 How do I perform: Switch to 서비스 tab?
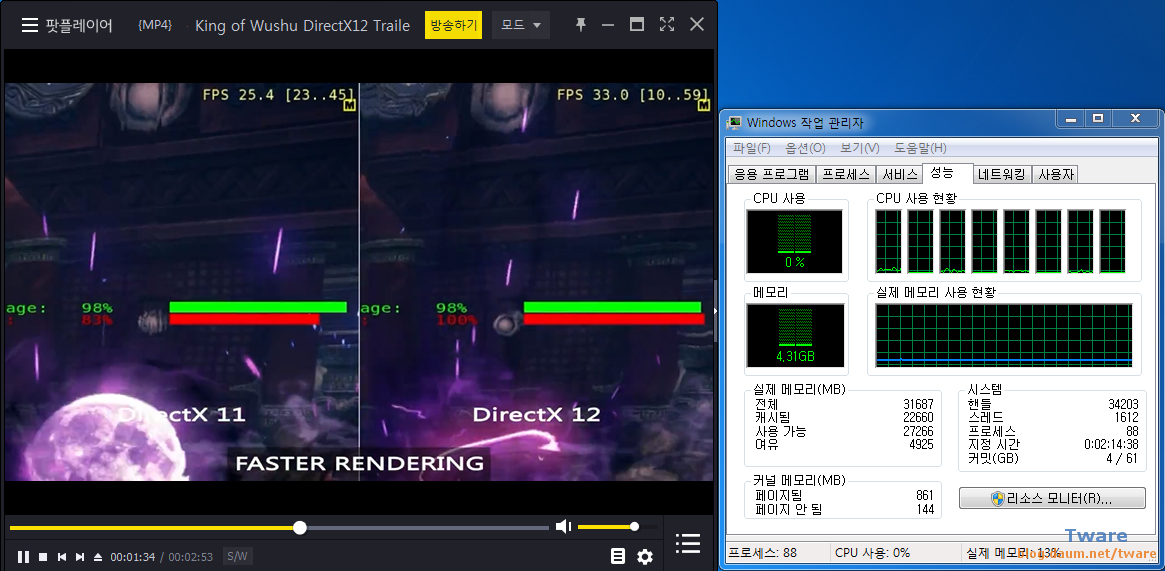pos(899,174)
